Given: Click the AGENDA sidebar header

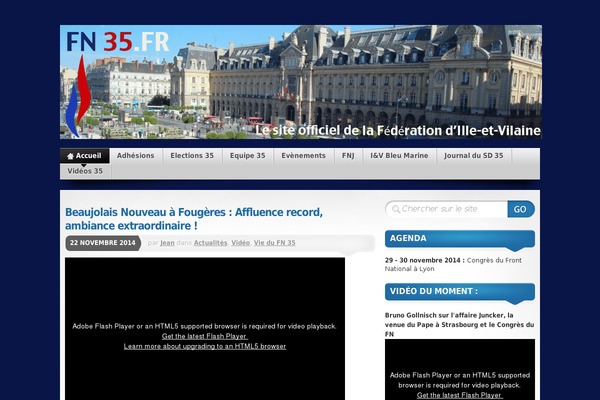Looking at the screenshot, I should click(460, 238).
